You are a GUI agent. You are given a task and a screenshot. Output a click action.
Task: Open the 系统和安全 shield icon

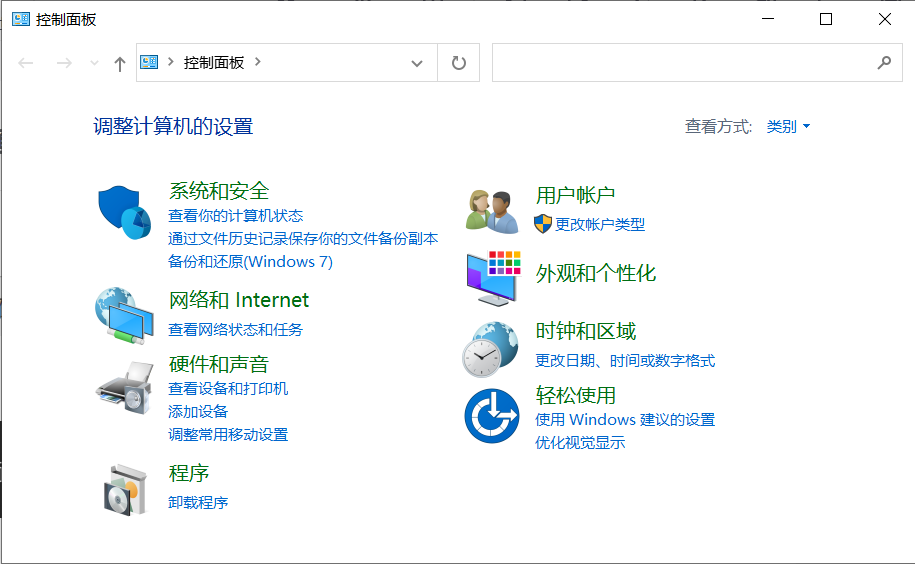(124, 212)
